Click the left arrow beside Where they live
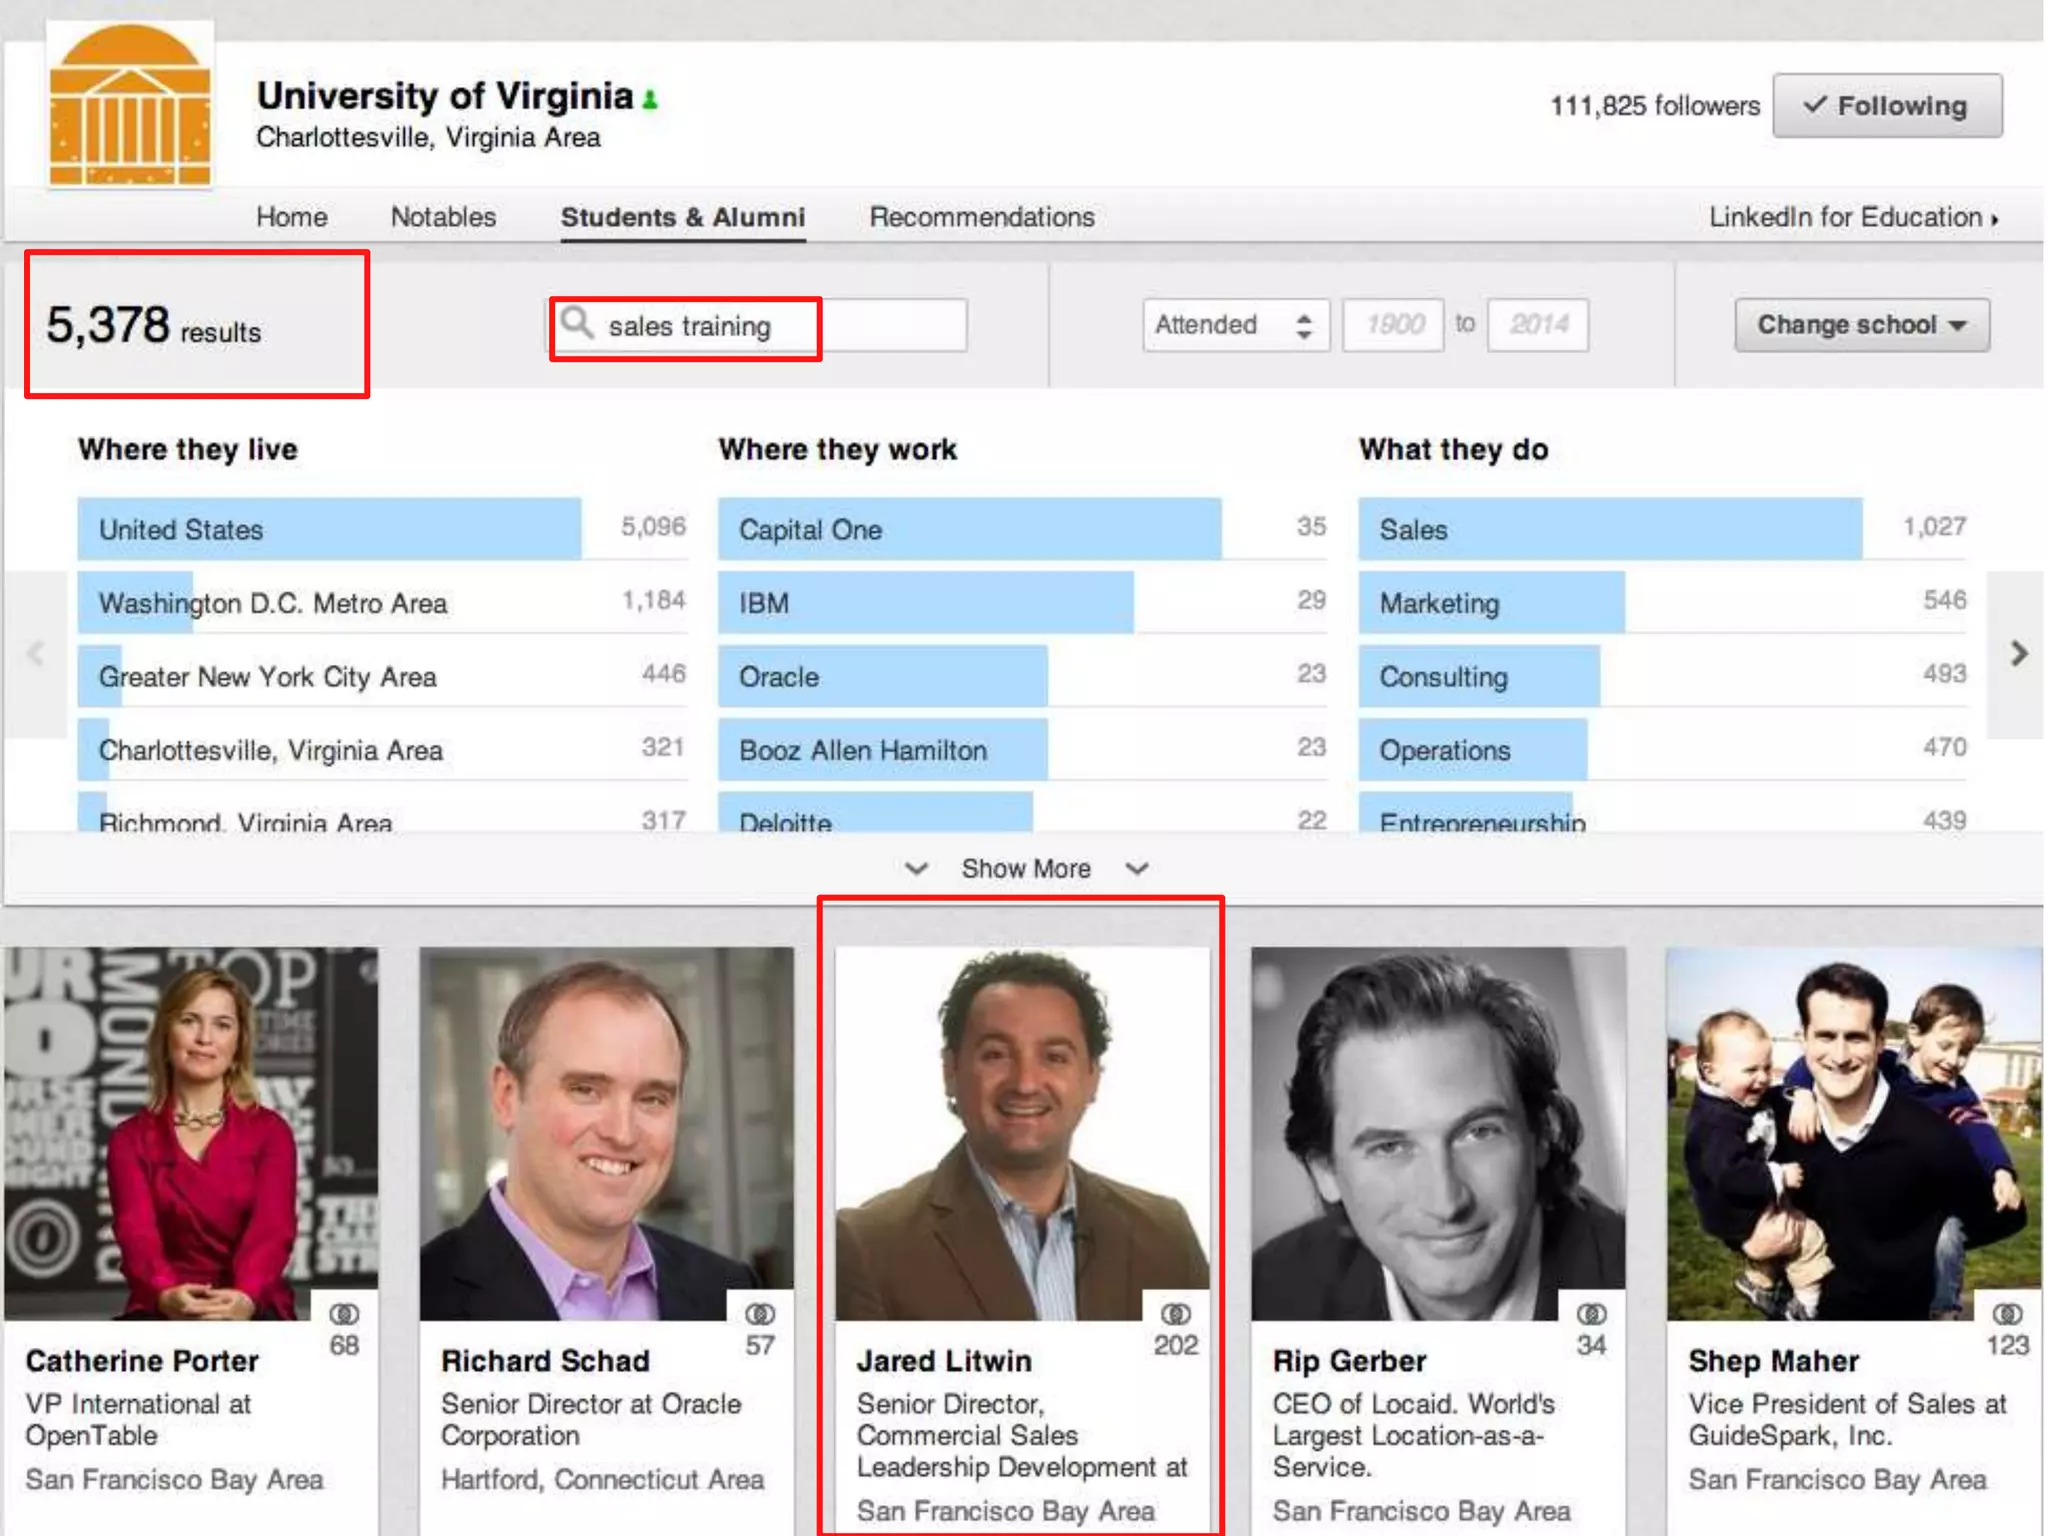Image resolution: width=2048 pixels, height=1536 pixels. tap(36, 655)
